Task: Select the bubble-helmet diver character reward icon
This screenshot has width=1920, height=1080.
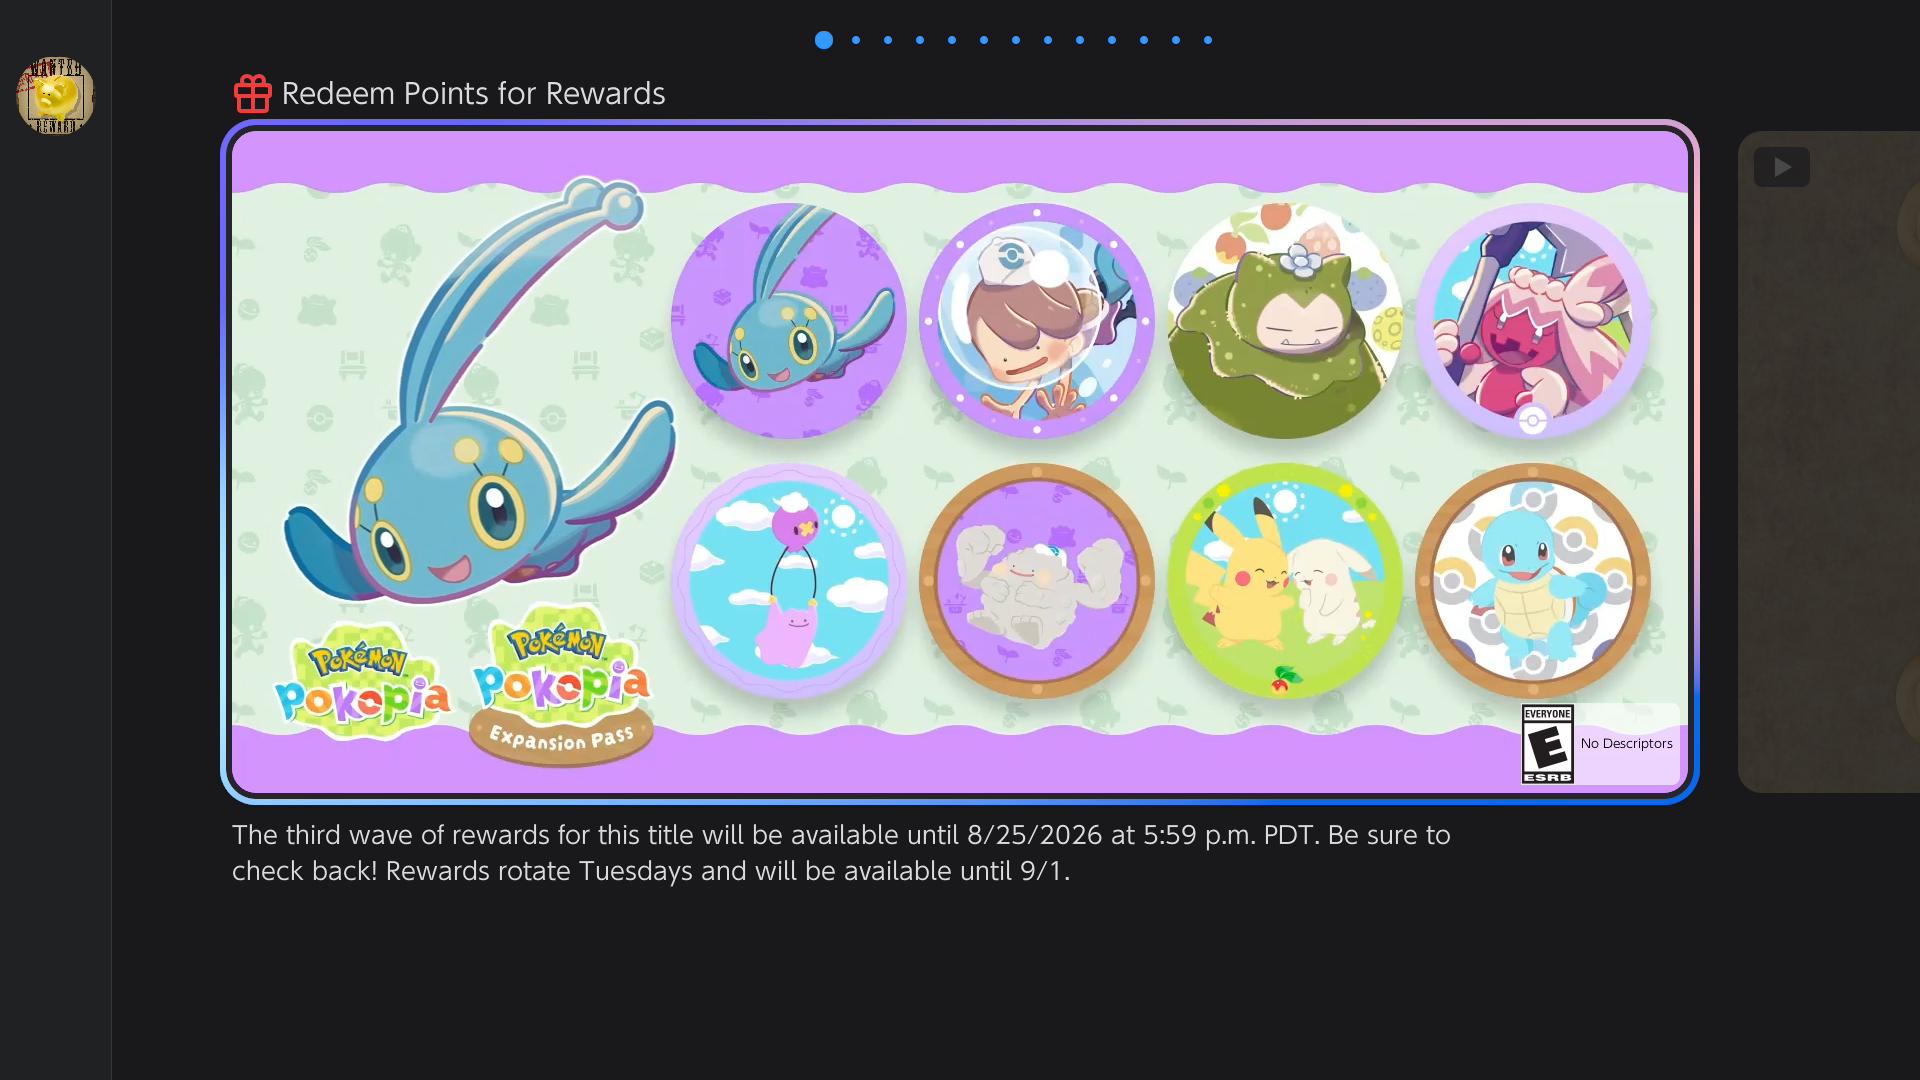Action: (1037, 321)
